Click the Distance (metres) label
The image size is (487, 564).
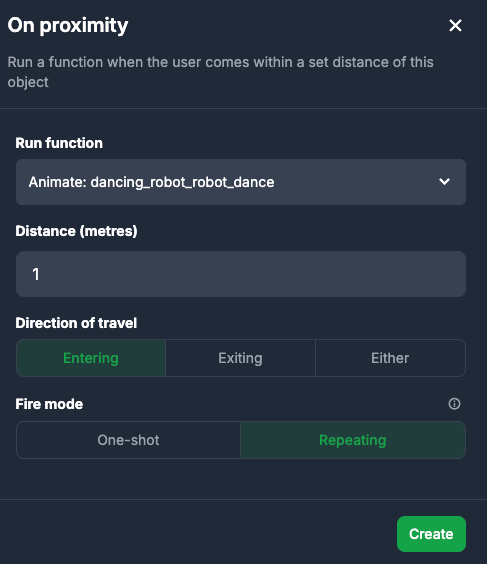(x=76, y=231)
